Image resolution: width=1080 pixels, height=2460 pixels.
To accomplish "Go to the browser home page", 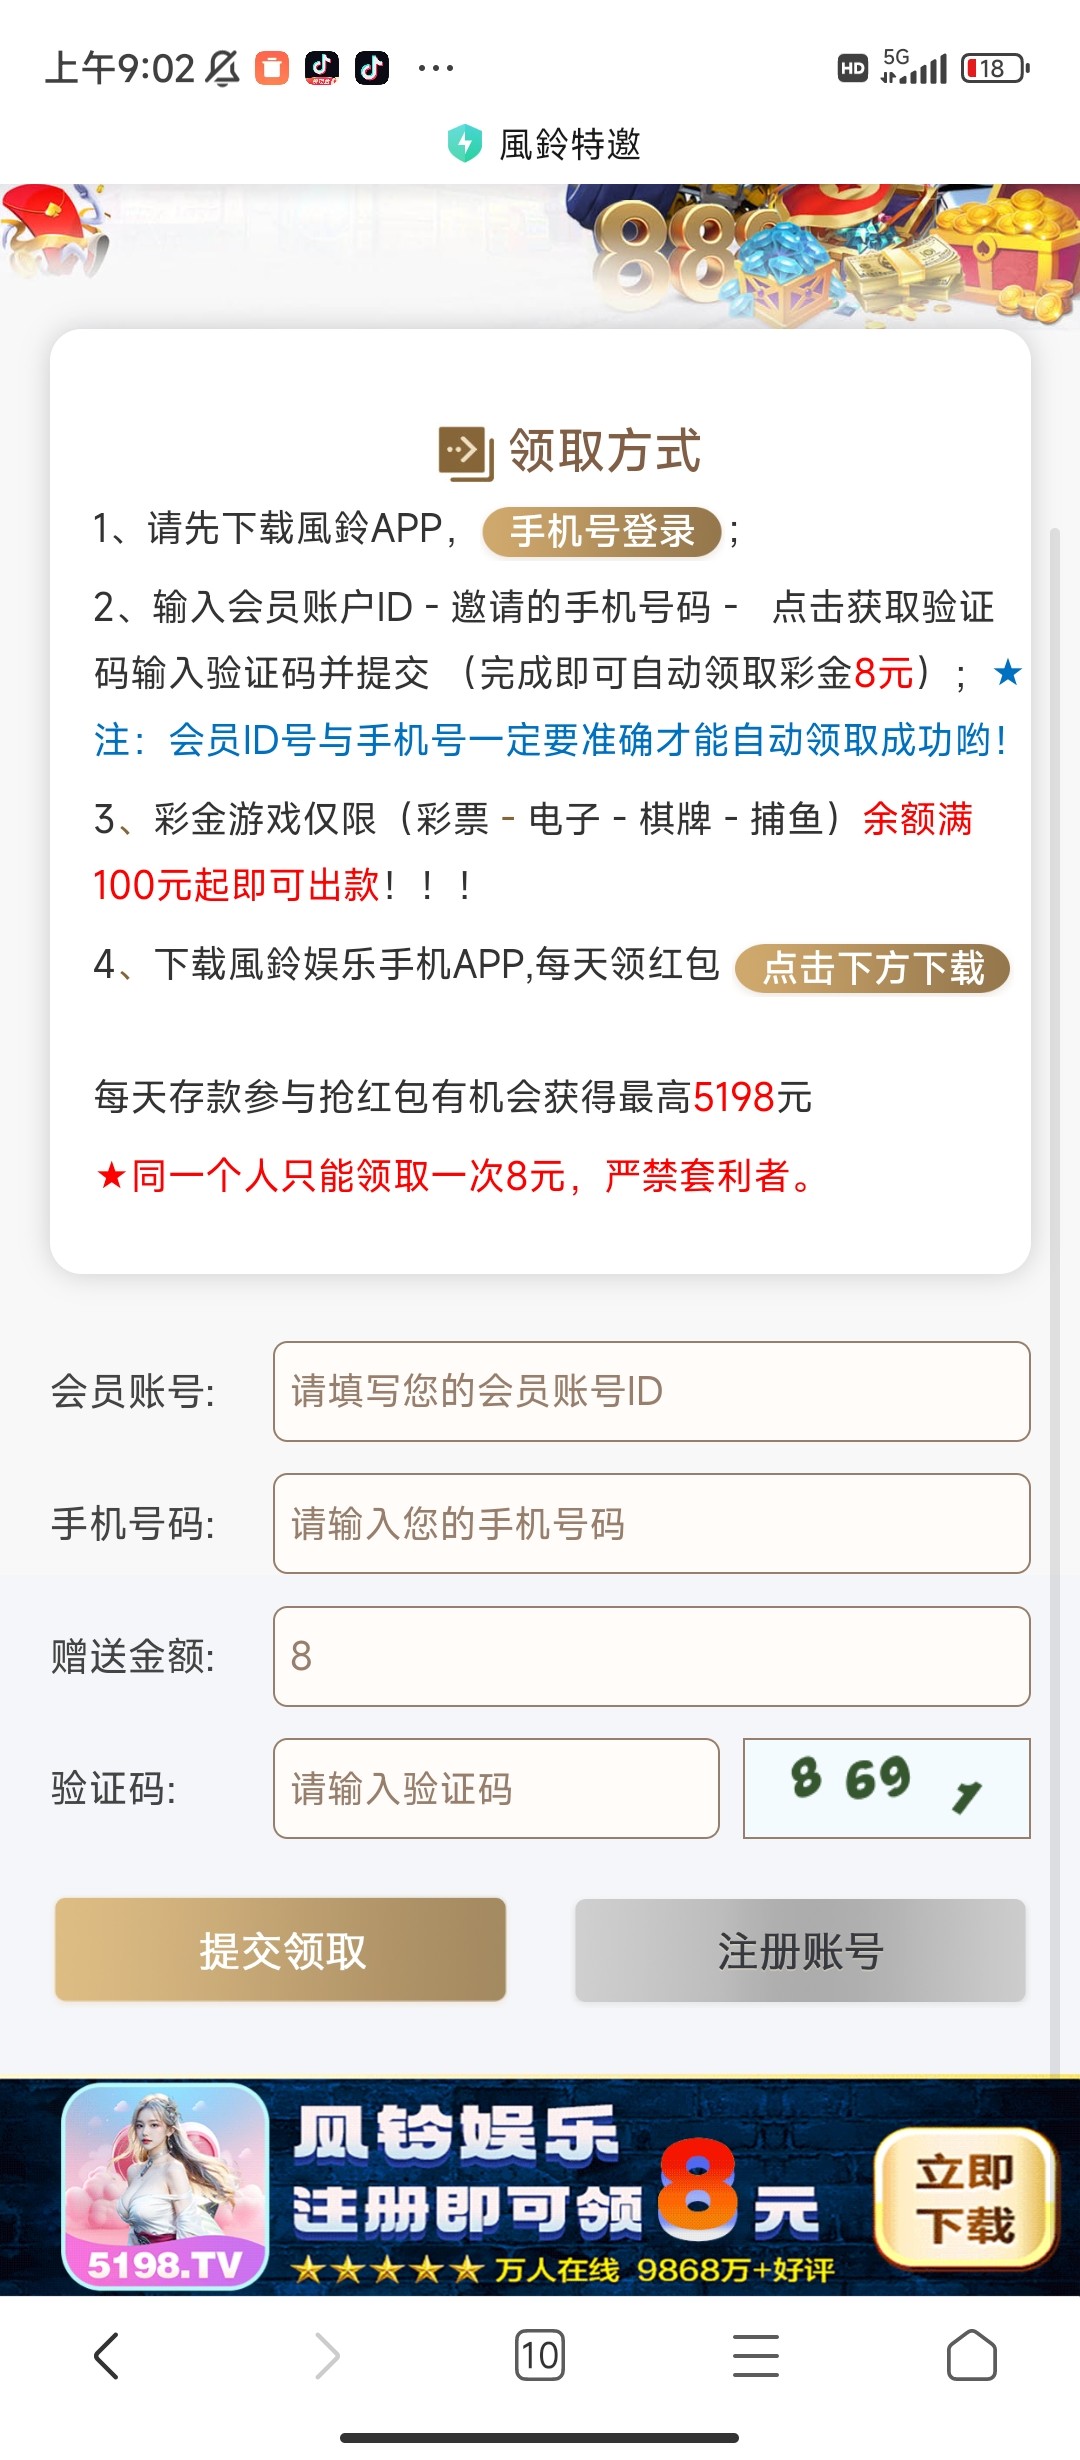I will pos(972,2356).
